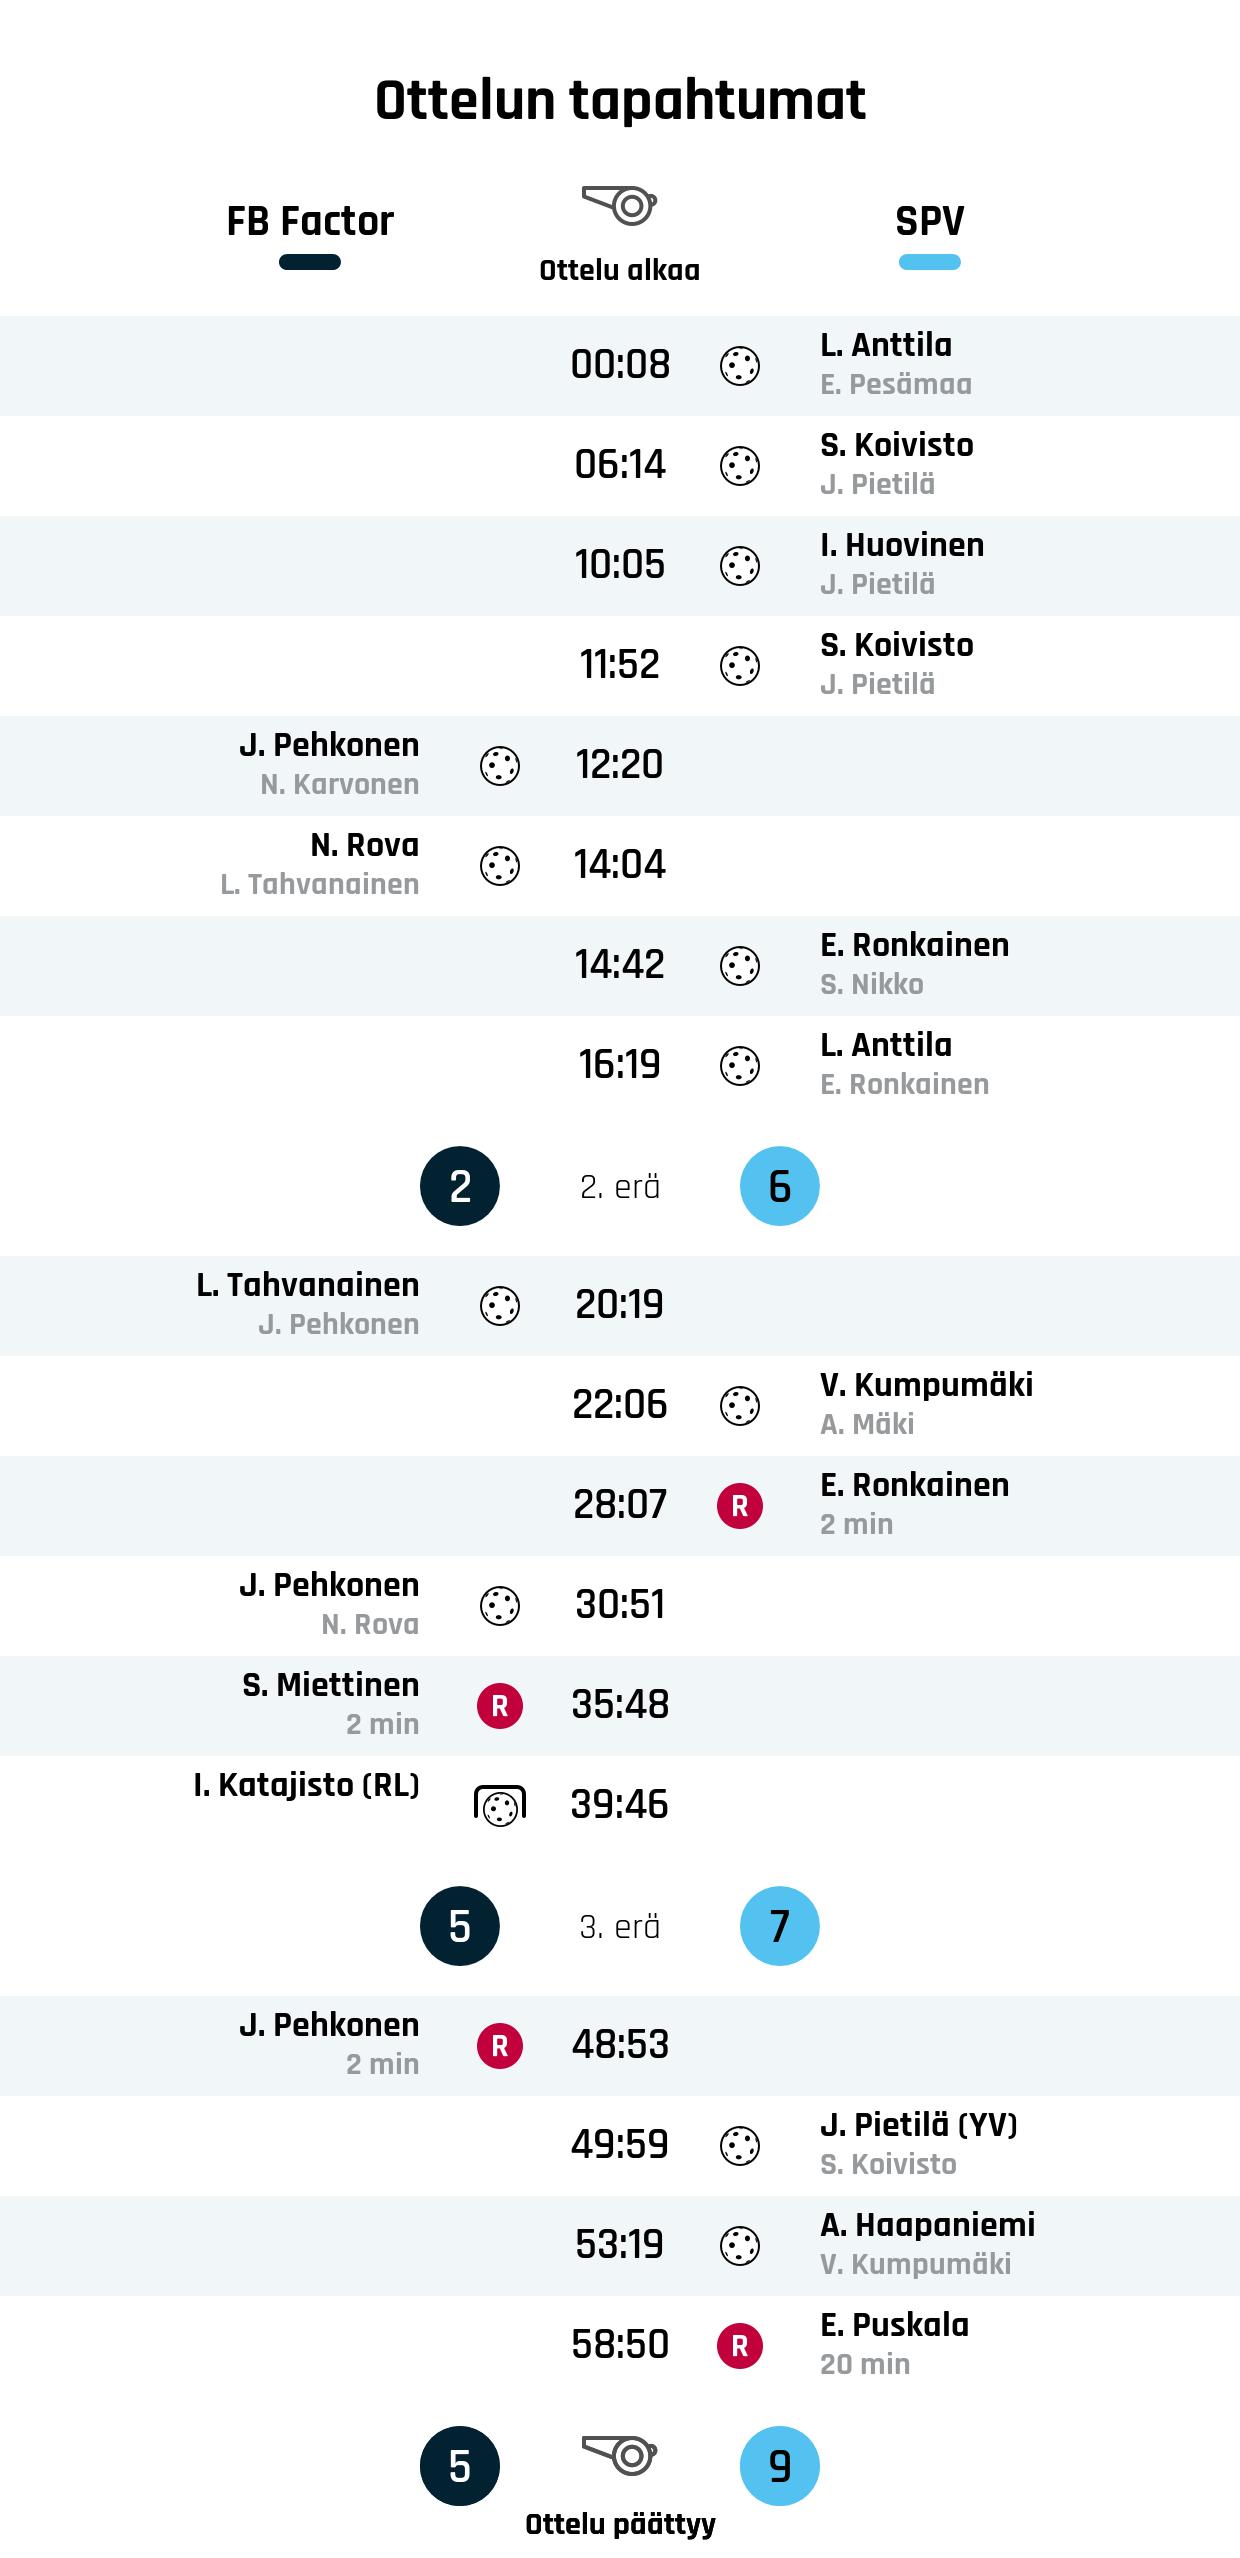Click the red penalty icon at 48:53
Screen dimensions: 1240x2558
click(x=500, y=2046)
